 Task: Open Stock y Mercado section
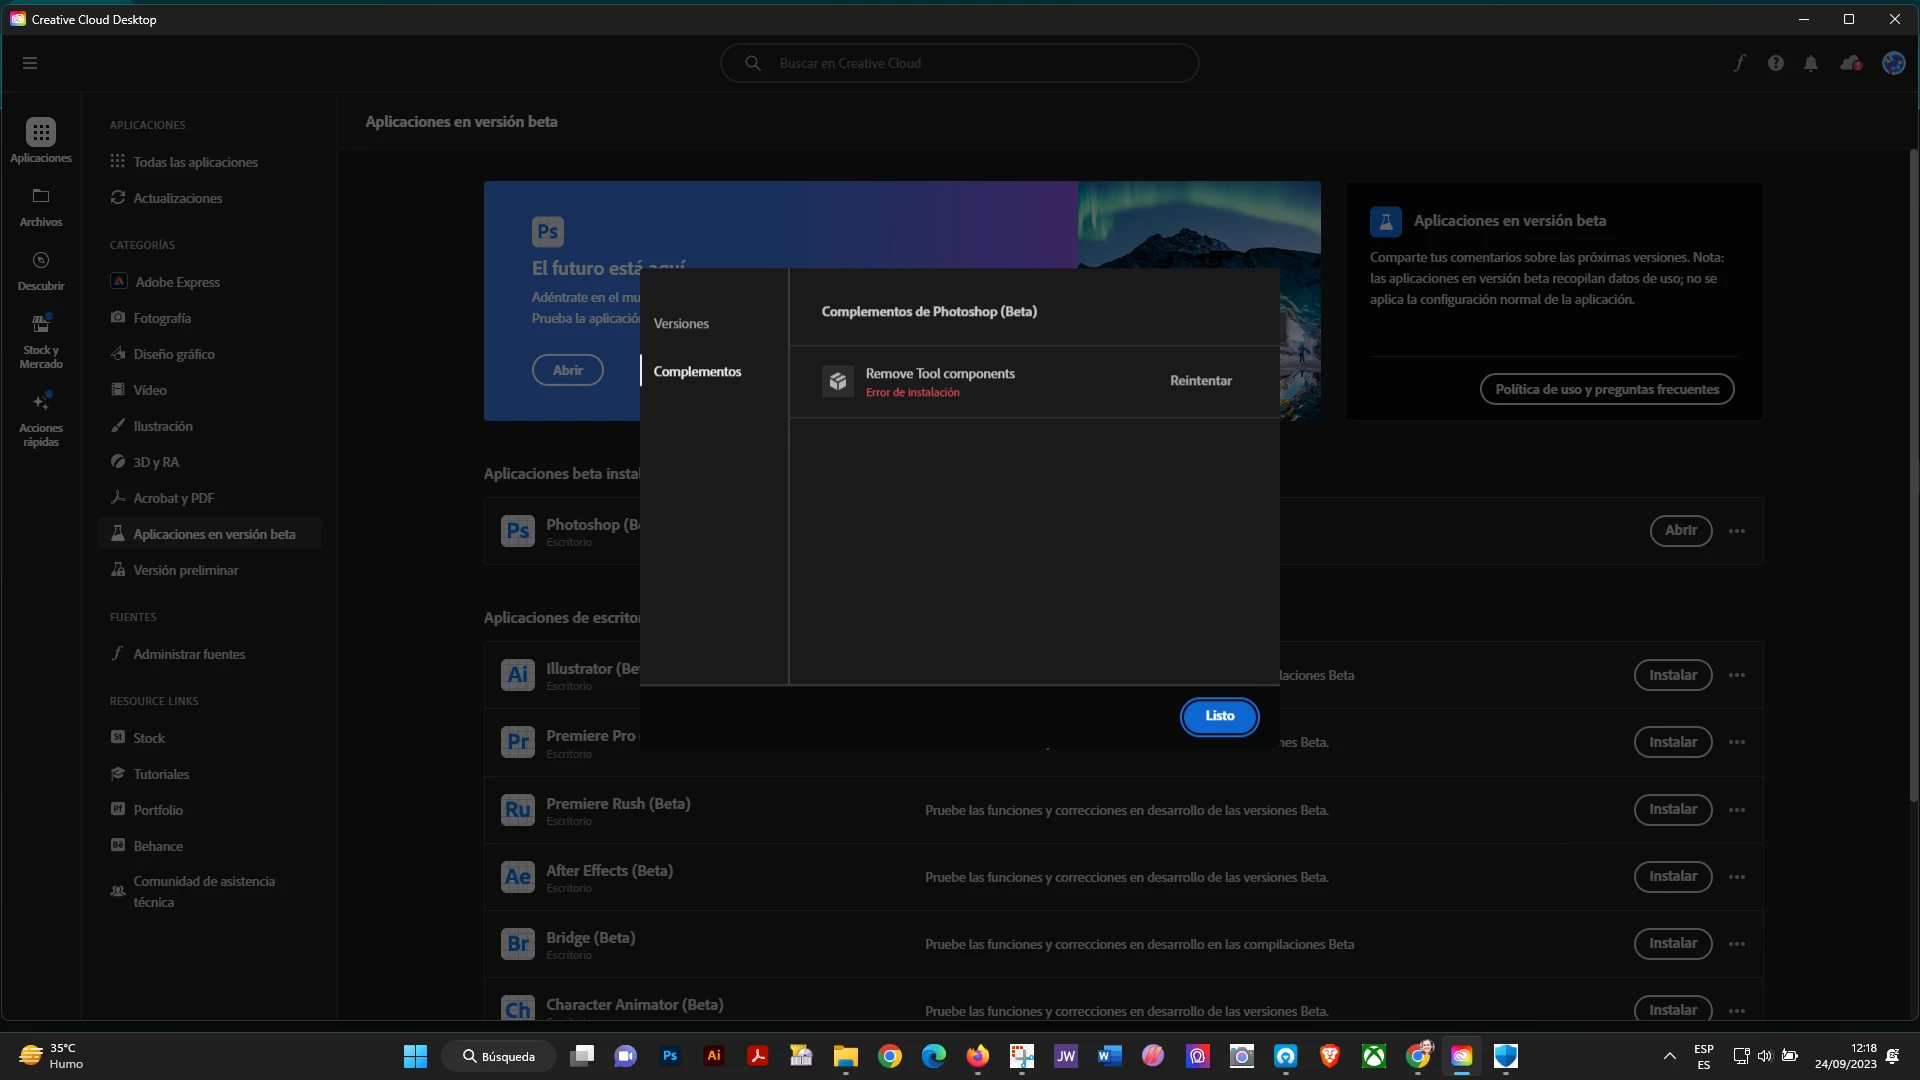41,341
